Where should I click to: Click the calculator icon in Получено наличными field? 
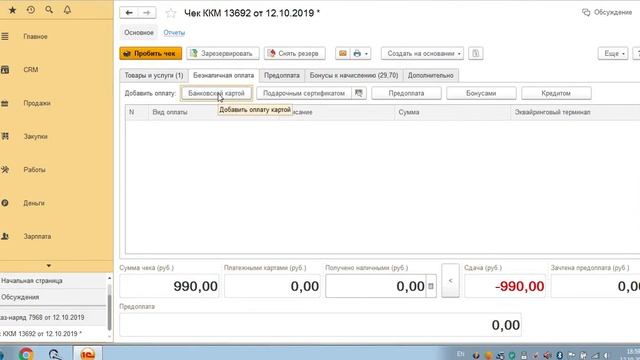tap(431, 286)
